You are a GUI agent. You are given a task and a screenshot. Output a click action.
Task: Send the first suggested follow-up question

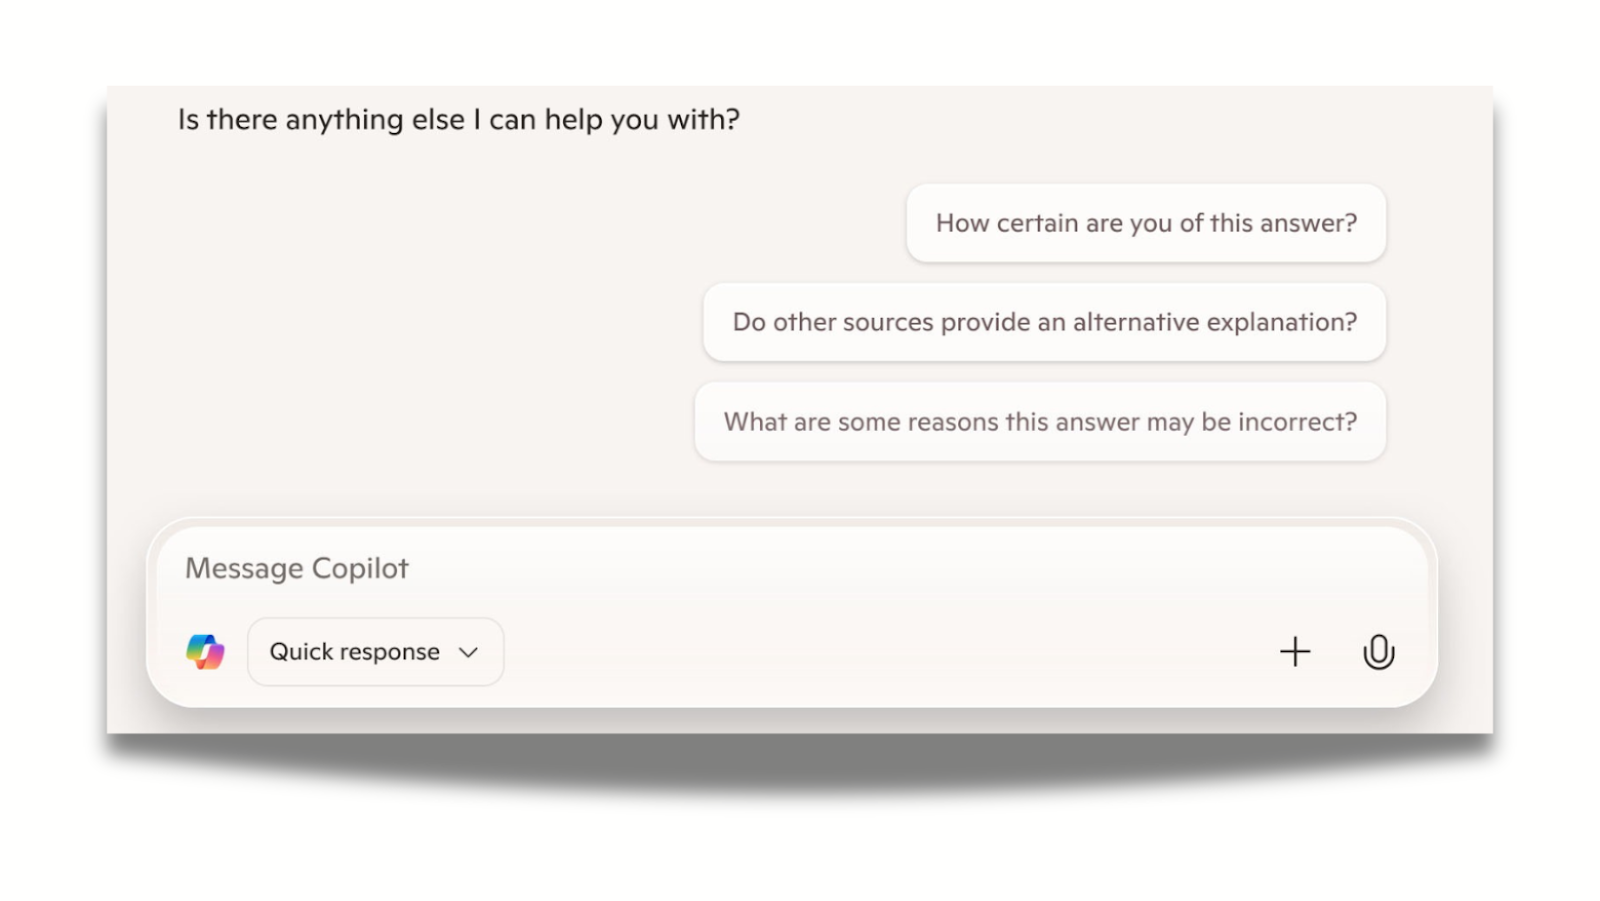pos(1145,223)
